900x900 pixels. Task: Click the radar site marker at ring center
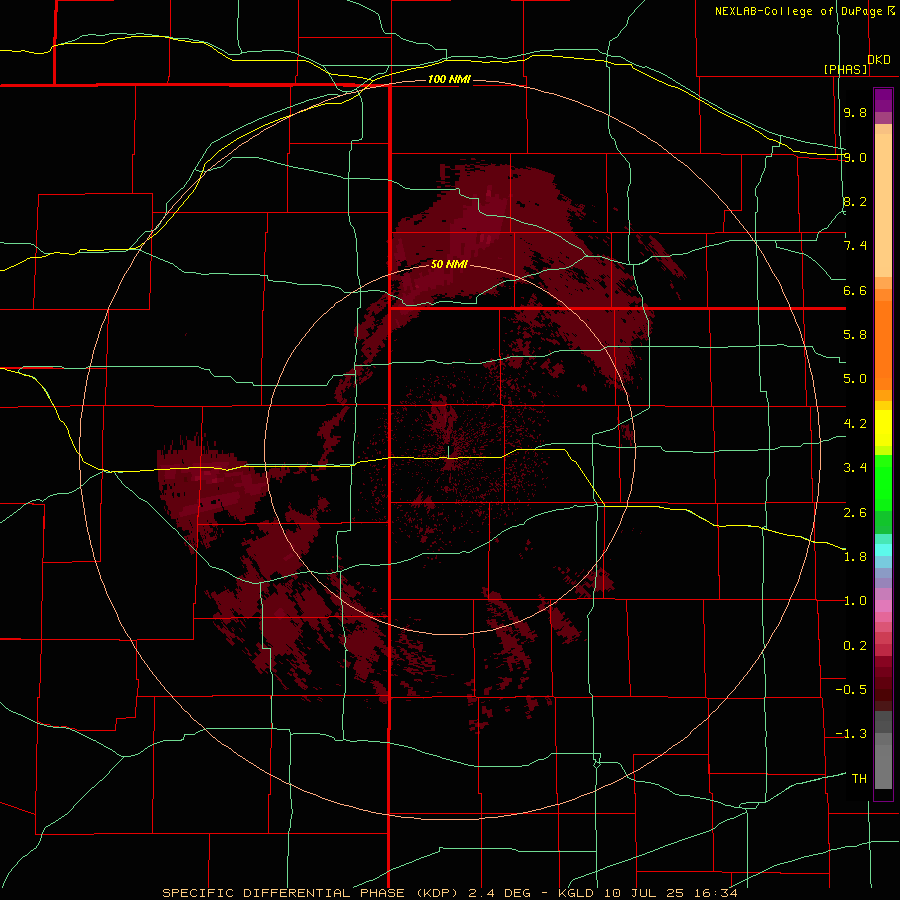[448, 452]
